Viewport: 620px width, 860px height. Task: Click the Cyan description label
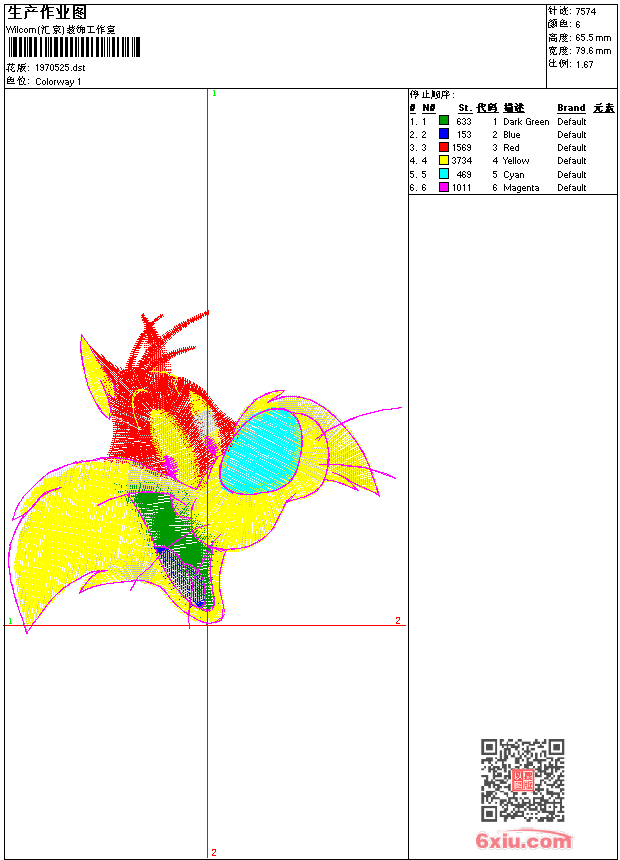tap(514, 174)
